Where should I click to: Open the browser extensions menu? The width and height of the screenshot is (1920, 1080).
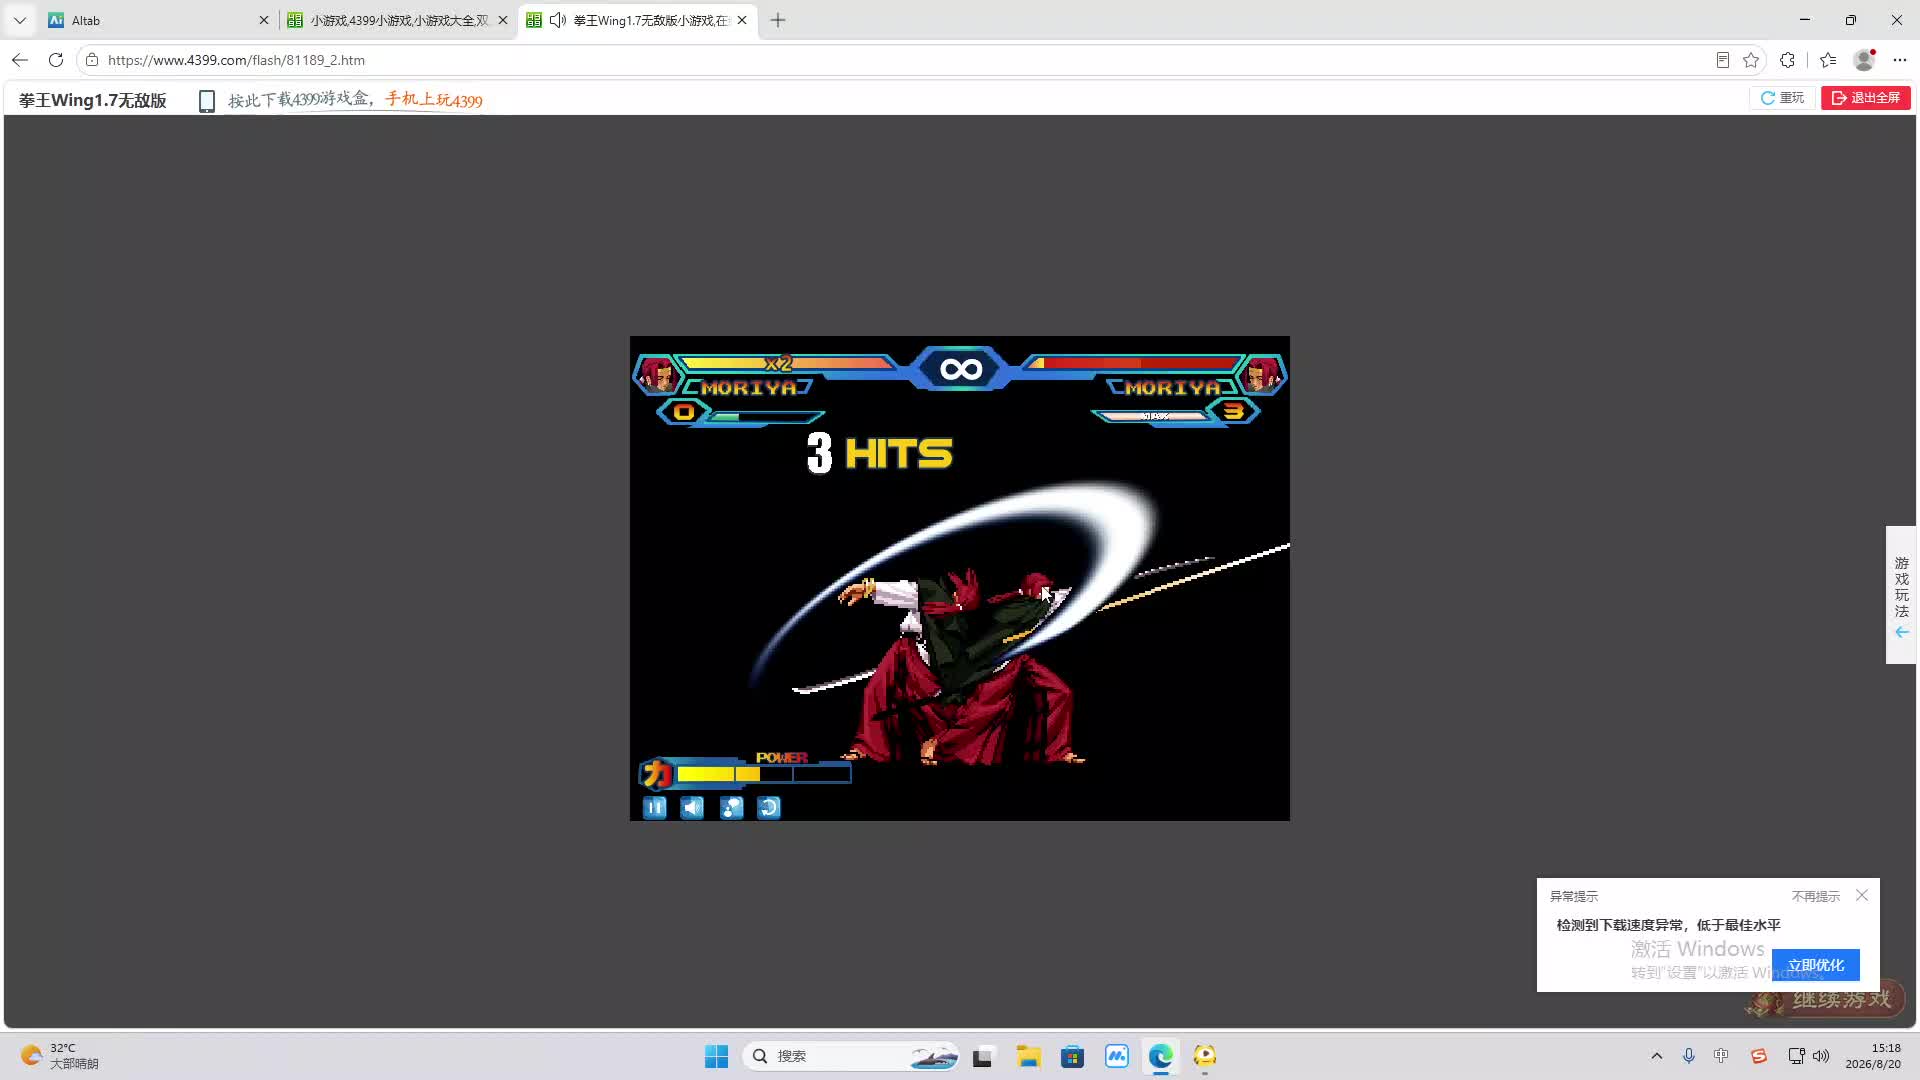pyautogui.click(x=1788, y=60)
